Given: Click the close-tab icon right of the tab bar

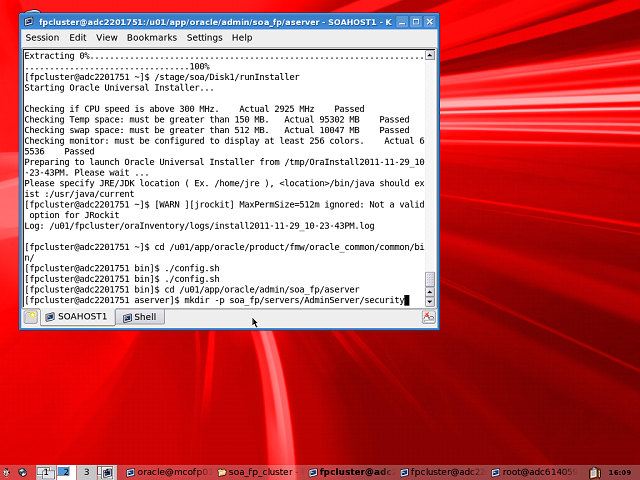Looking at the screenshot, I should [429, 317].
